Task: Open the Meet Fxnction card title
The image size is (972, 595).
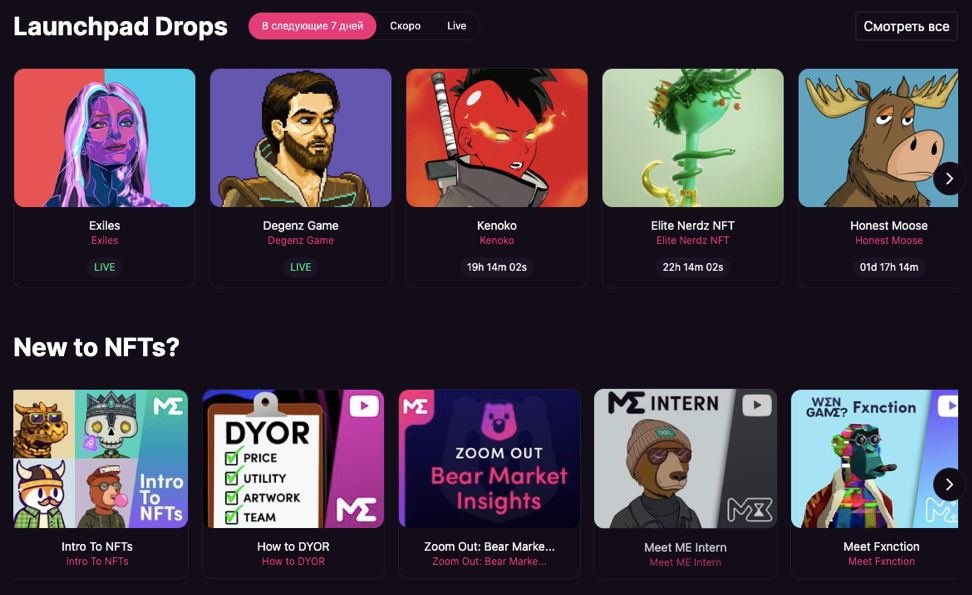Action: coord(881,547)
